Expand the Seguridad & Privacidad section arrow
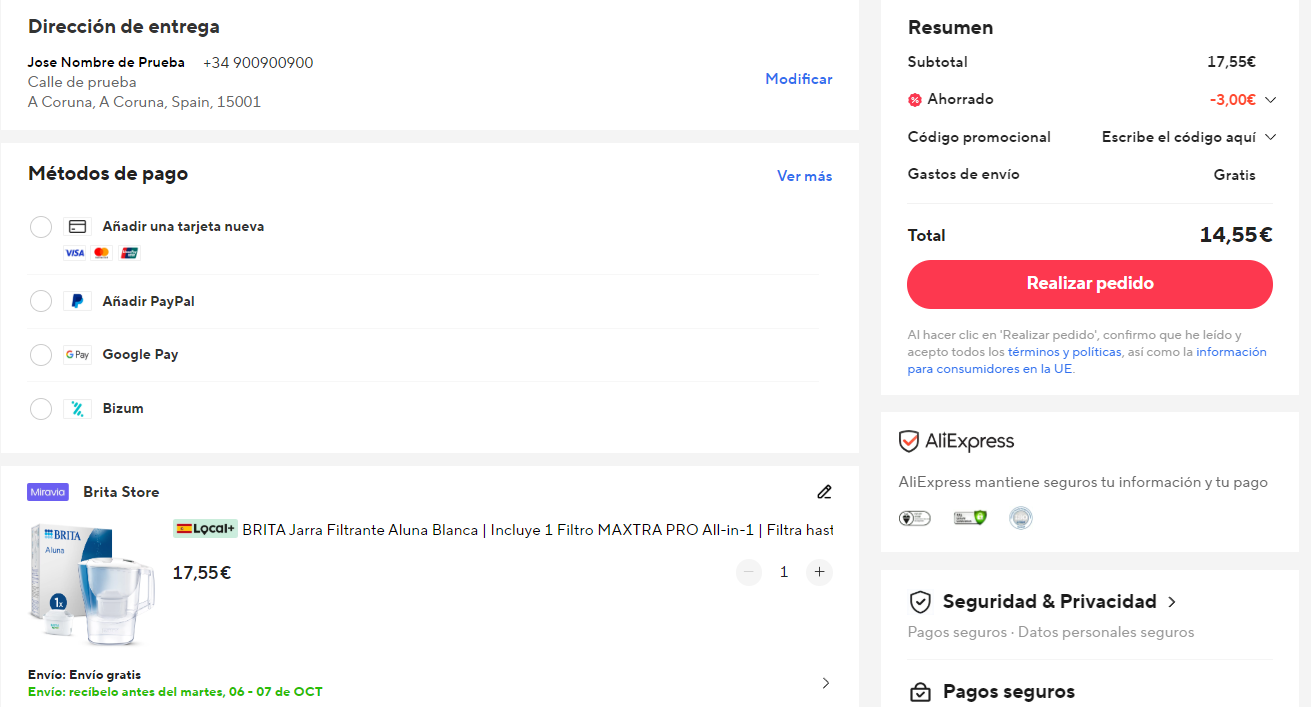 pyautogui.click(x=1172, y=602)
